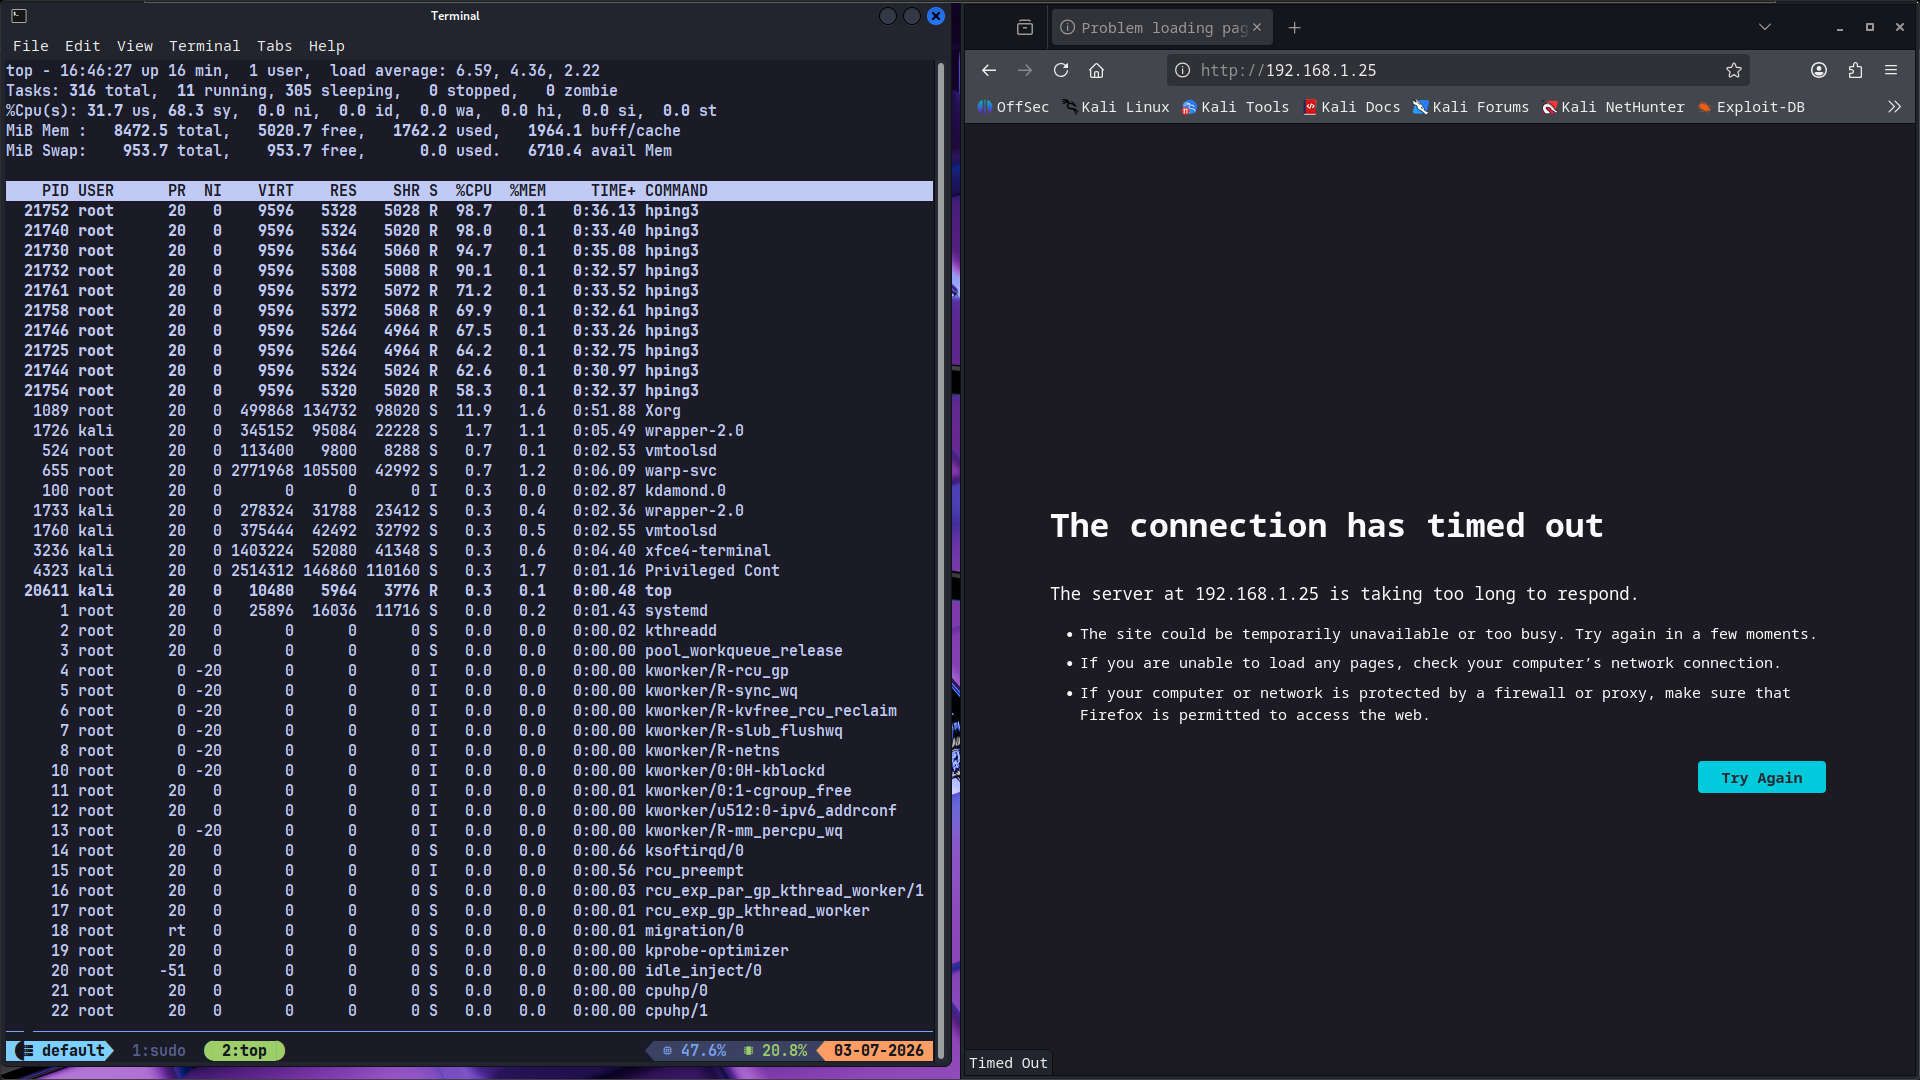Reload the page in Firefox

coord(1061,70)
